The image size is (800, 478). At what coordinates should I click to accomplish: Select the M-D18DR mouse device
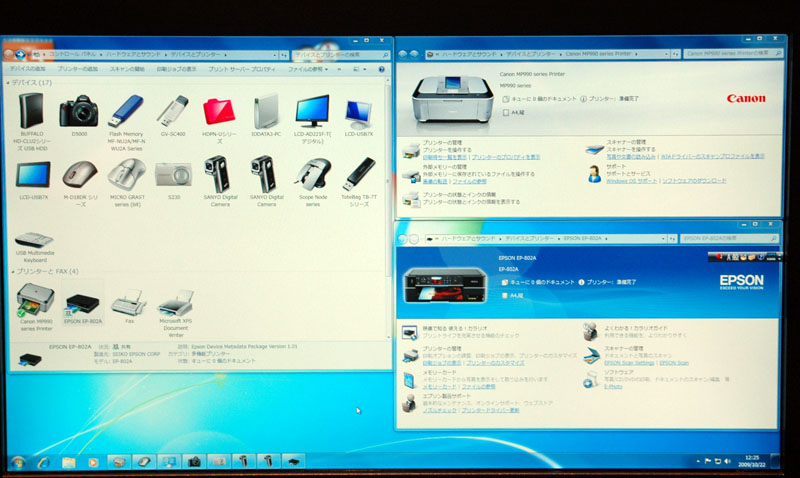(79, 174)
